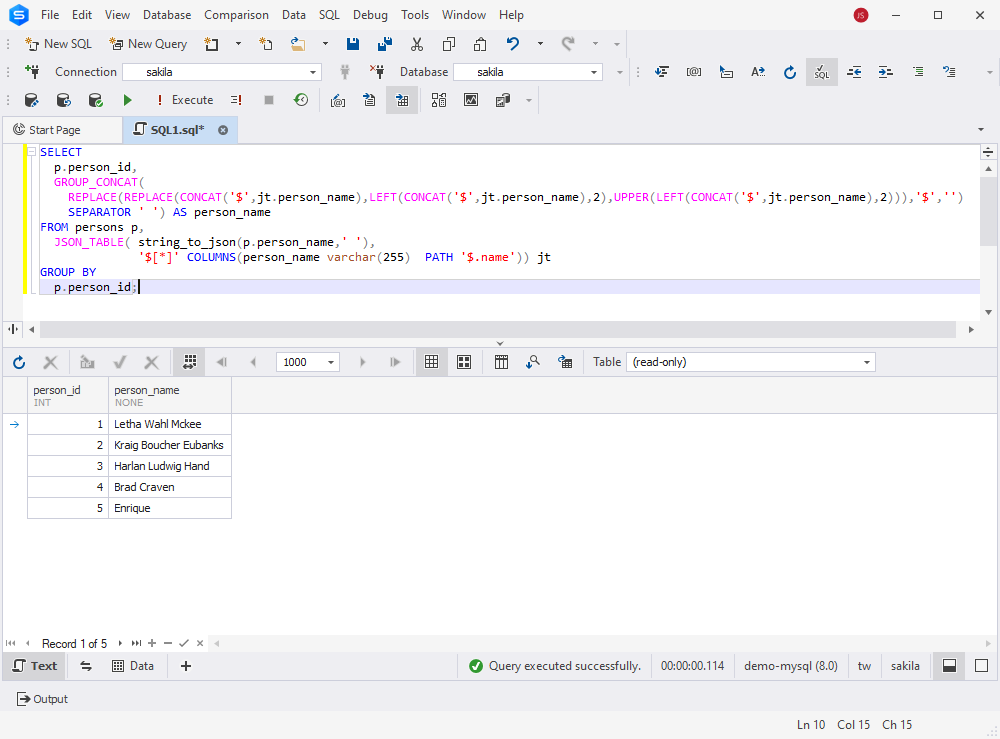Click the Refresh data icon in grid toolbar
1000x739 pixels.
19,362
